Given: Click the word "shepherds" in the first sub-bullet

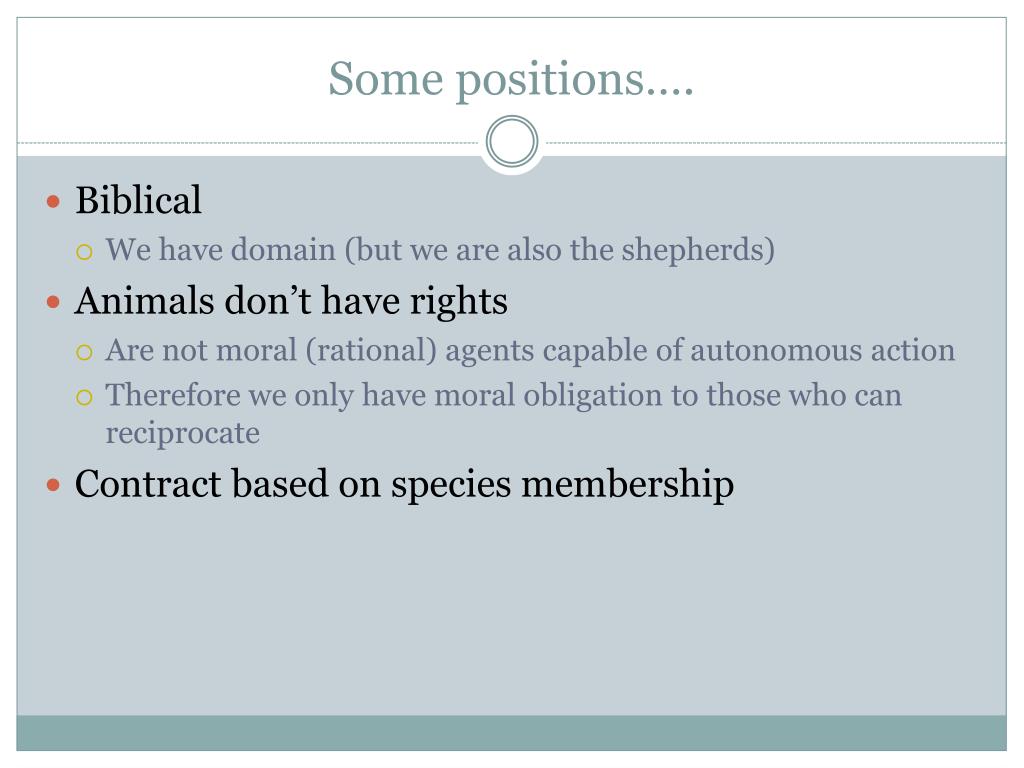Looking at the screenshot, I should (692, 250).
